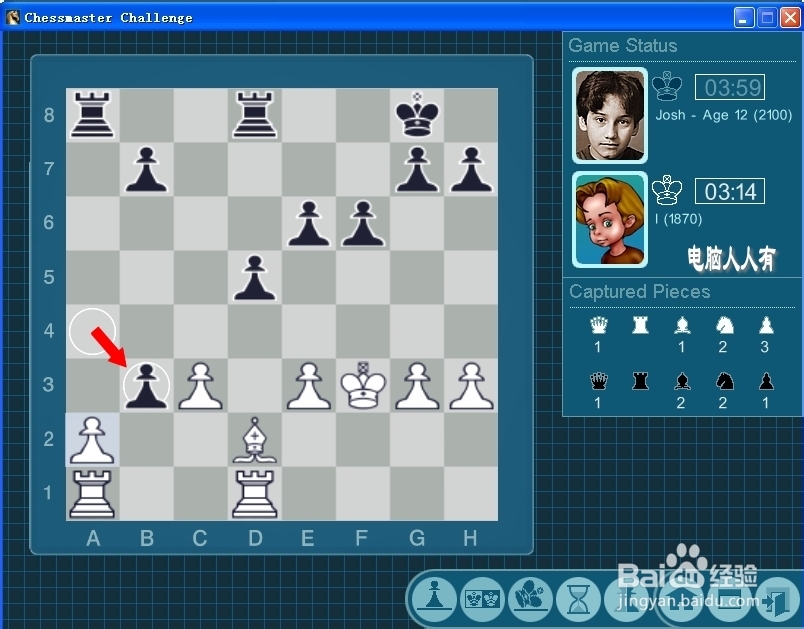This screenshot has height=629, width=804.
Task: Click the home icon in bottom toolbar
Action: tap(682, 600)
